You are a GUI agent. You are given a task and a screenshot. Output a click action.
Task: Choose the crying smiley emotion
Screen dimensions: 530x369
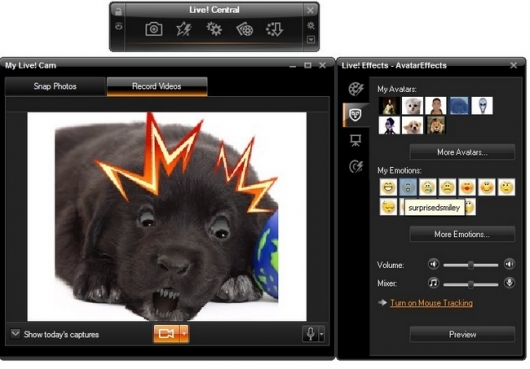point(428,187)
